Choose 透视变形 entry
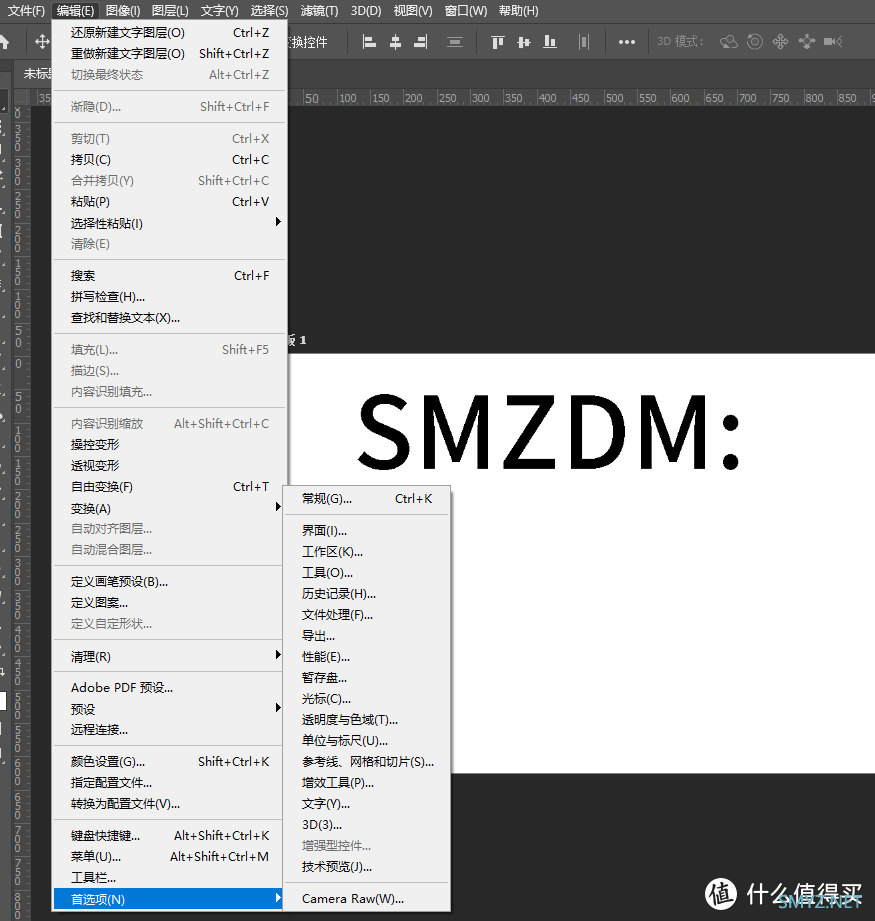 (169, 466)
